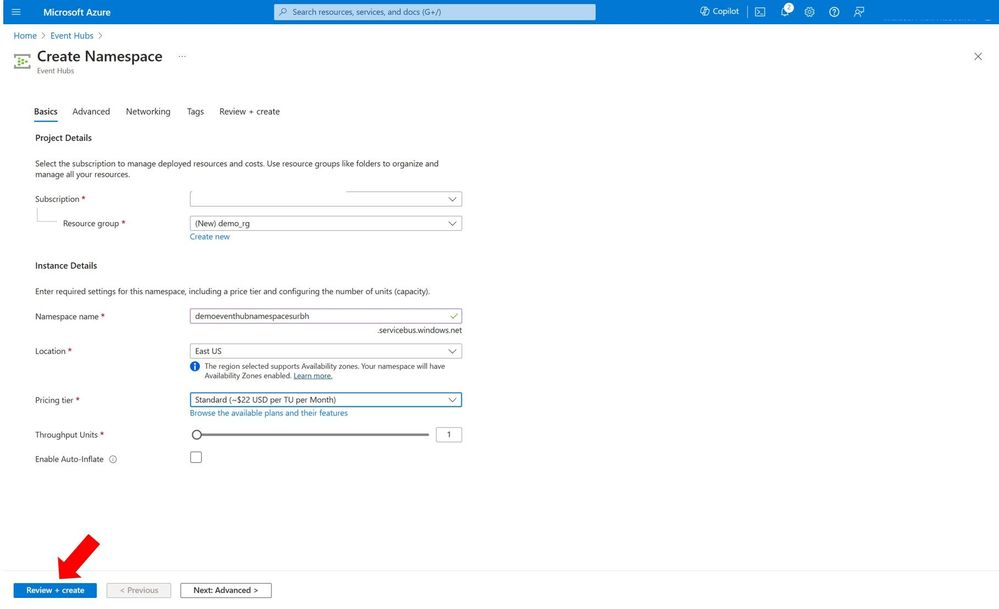Click the Next: Advanced button
The width and height of the screenshot is (999, 609).
point(226,591)
